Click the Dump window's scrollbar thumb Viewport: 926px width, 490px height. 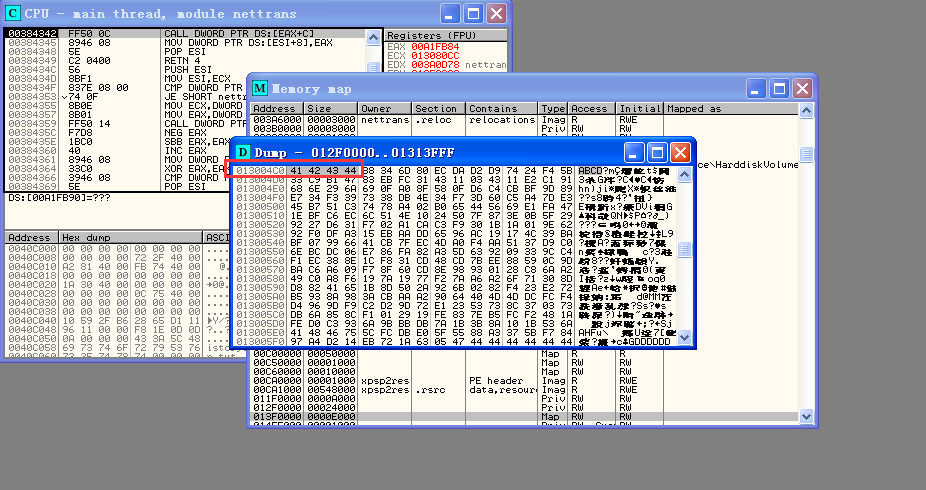[x=684, y=249]
